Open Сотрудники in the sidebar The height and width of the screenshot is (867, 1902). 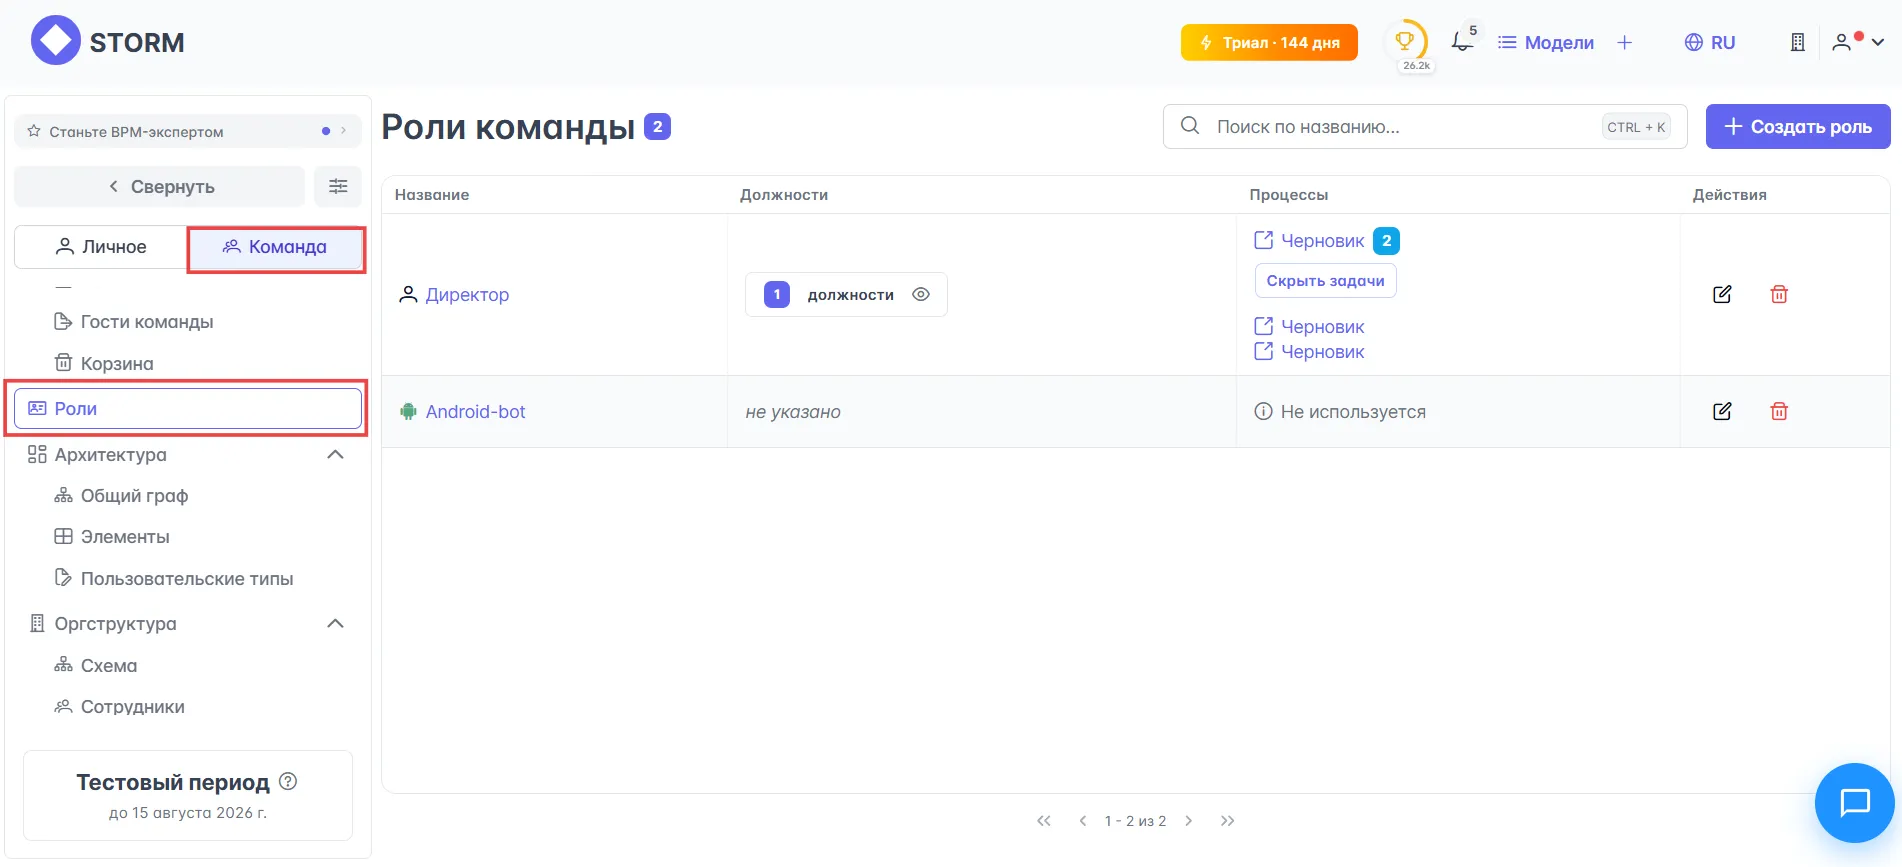click(132, 707)
